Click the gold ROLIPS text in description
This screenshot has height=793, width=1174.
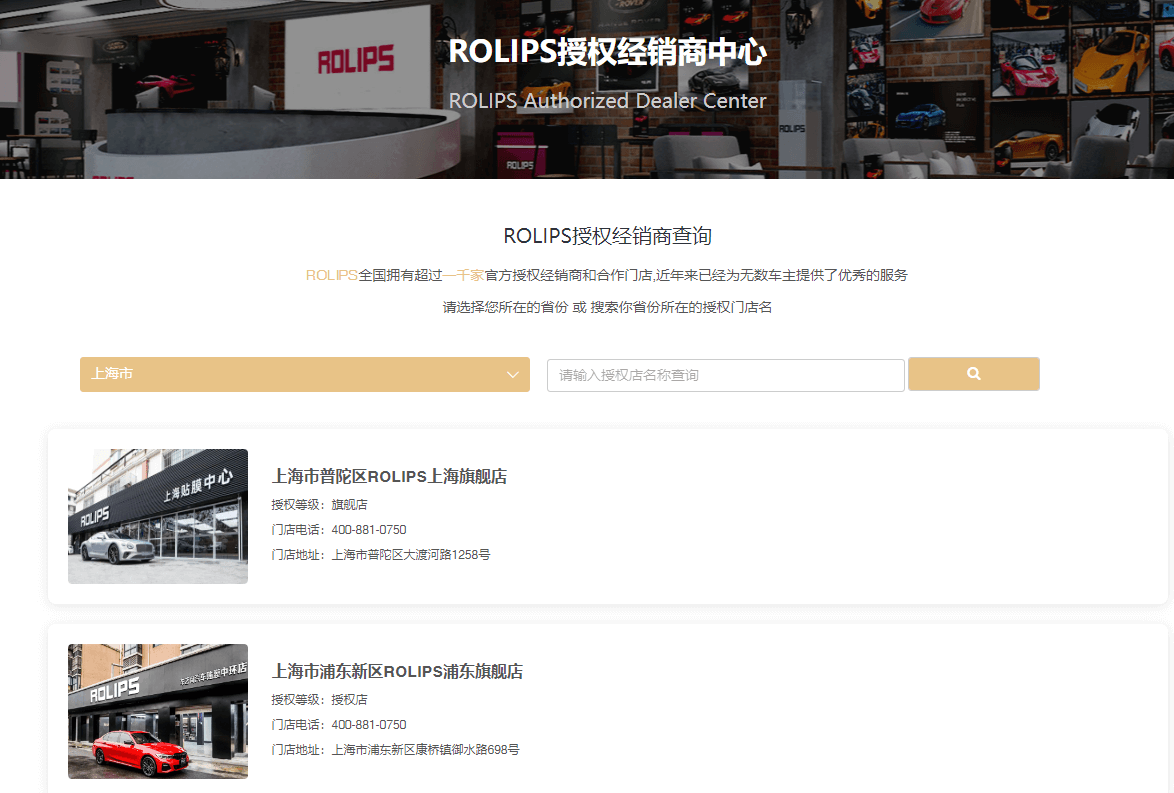(x=331, y=275)
